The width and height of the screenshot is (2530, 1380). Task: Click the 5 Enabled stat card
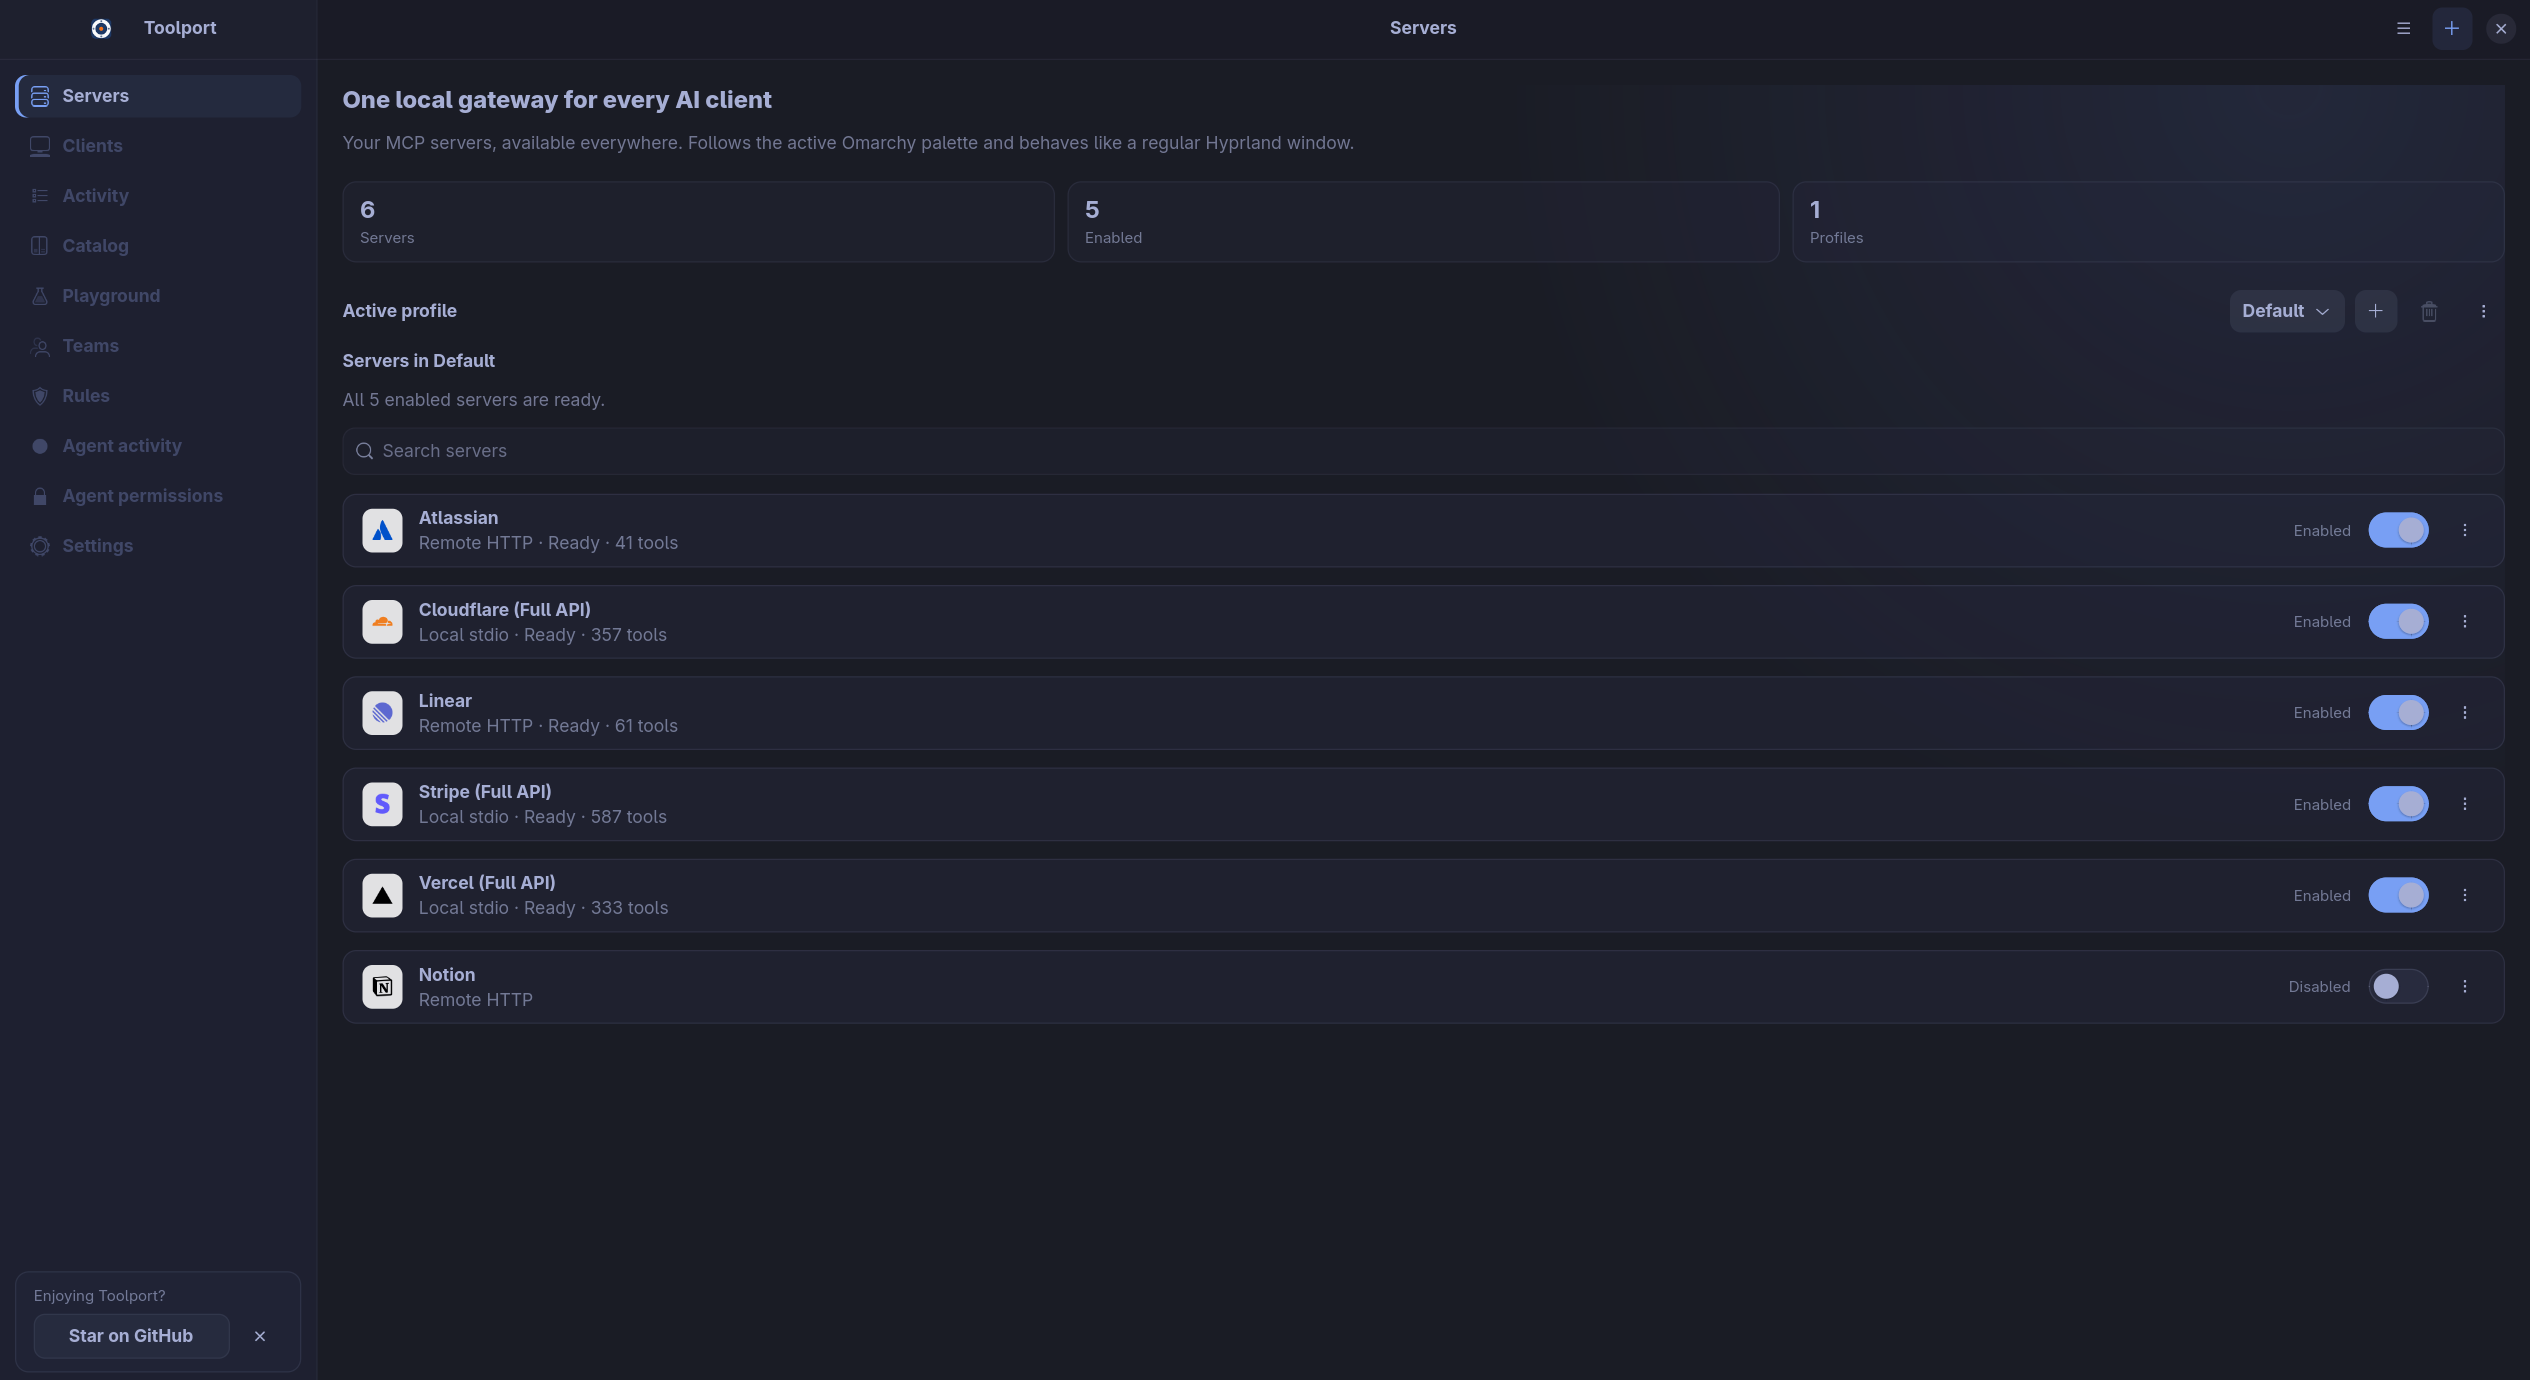pyautogui.click(x=1423, y=222)
